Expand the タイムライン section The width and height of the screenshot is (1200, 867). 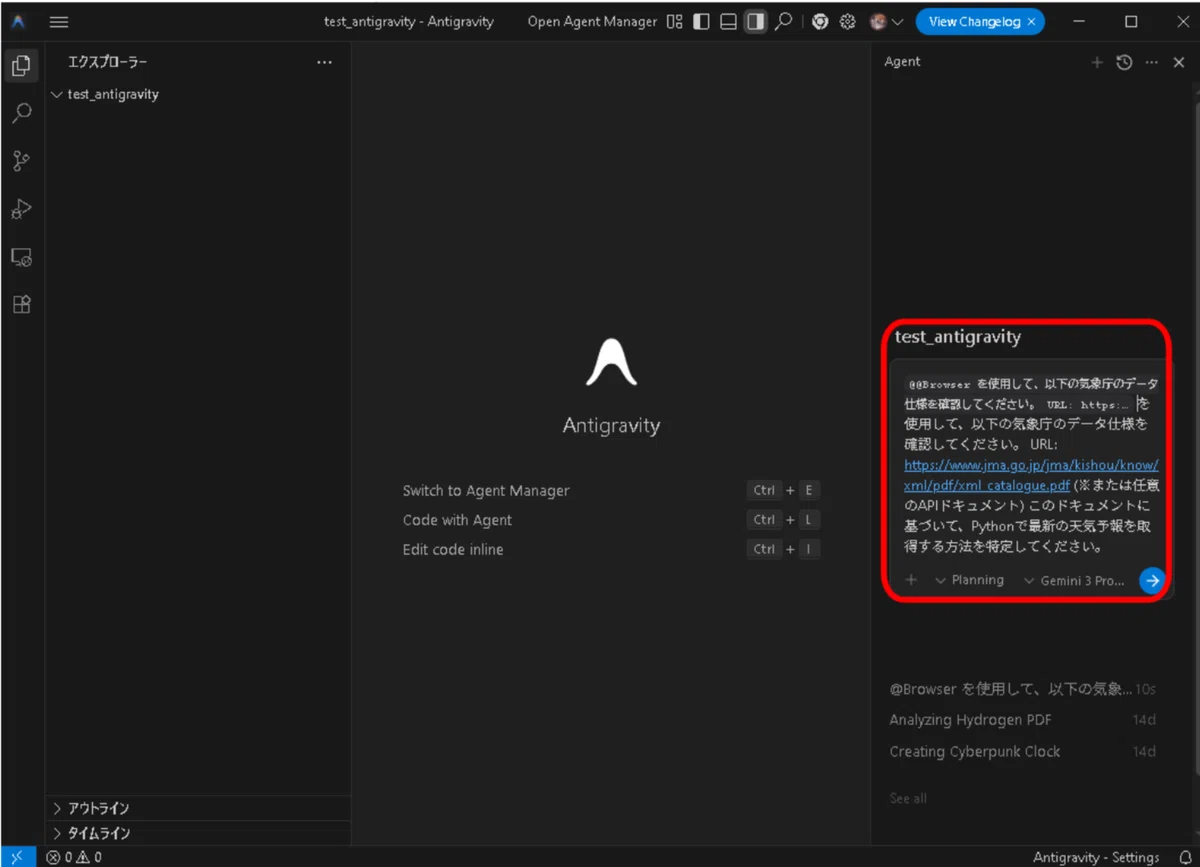click(198, 833)
